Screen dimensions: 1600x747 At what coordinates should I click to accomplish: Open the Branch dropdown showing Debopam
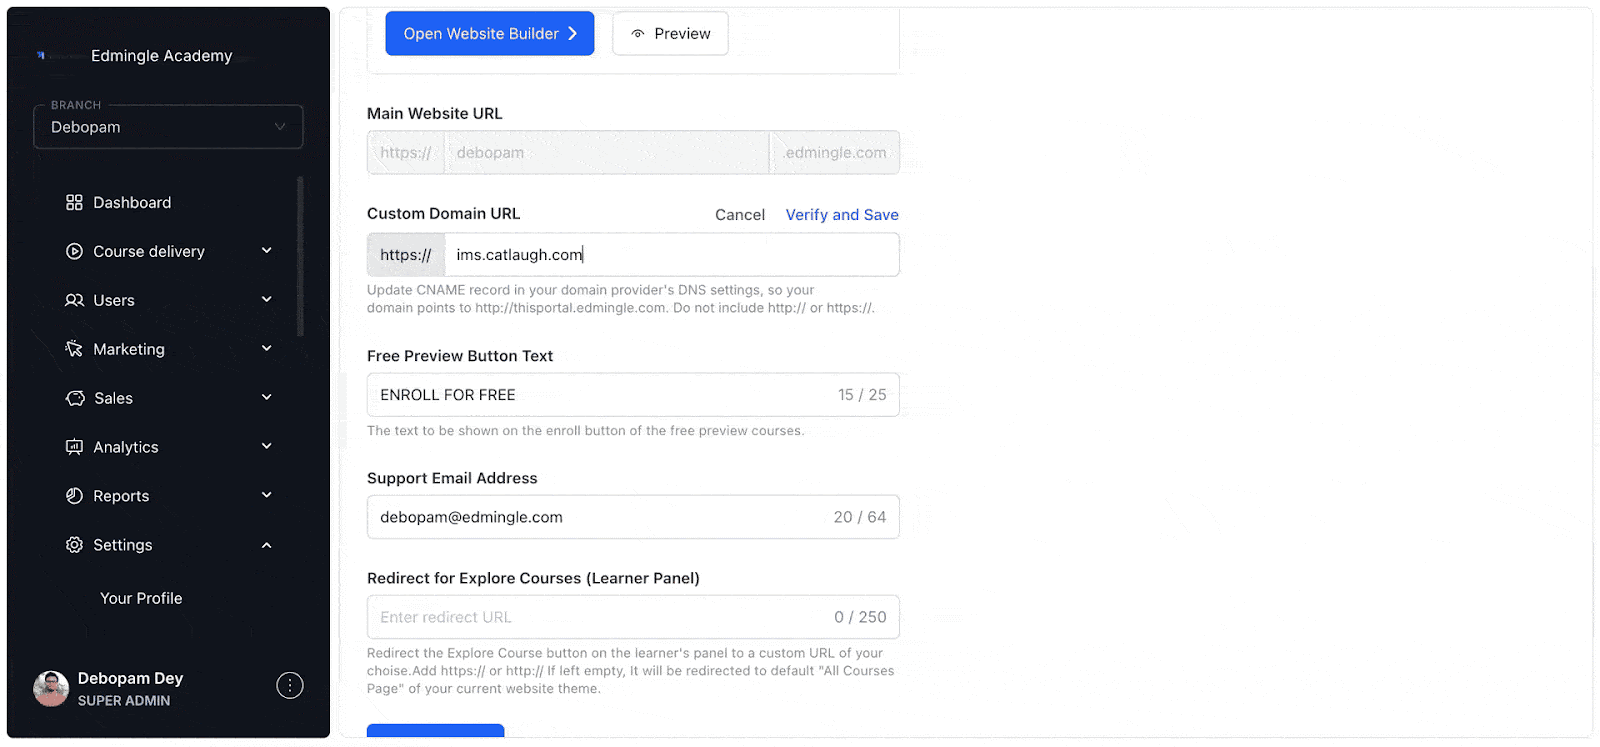pos(168,127)
